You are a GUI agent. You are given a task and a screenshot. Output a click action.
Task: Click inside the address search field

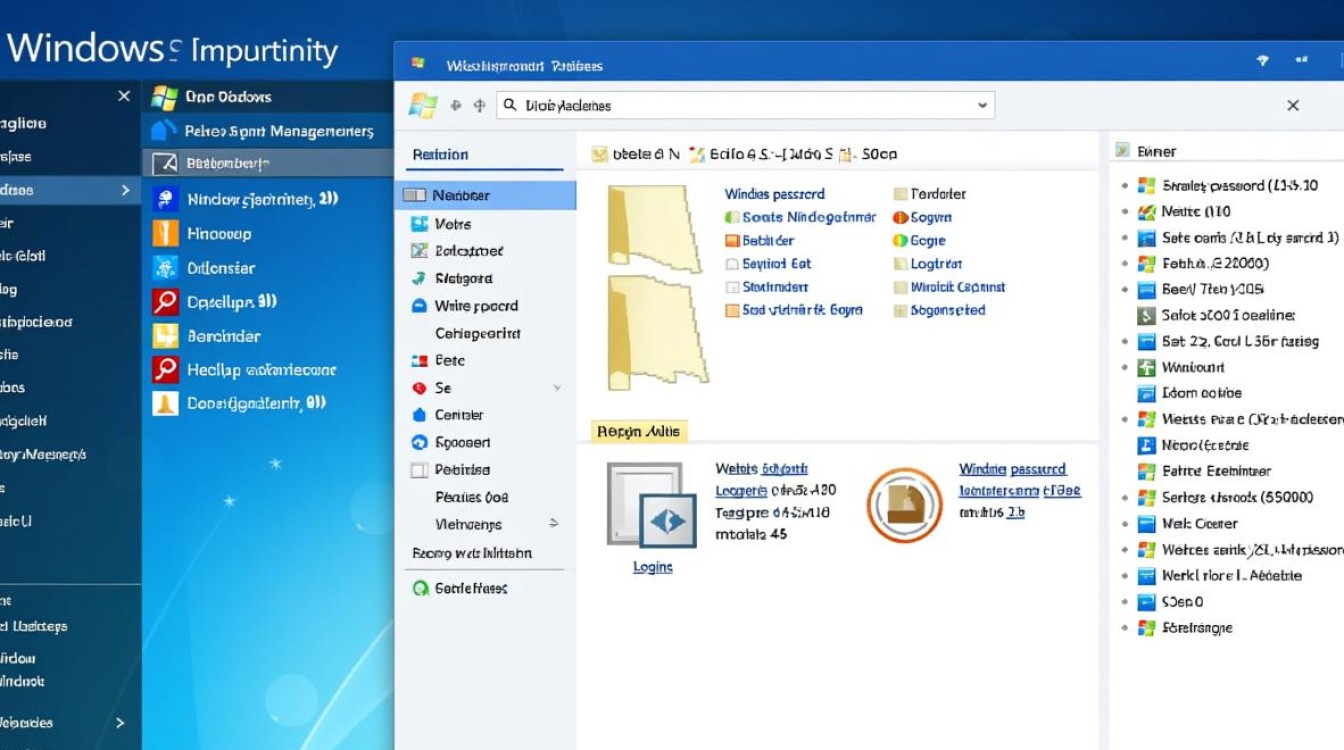740,105
